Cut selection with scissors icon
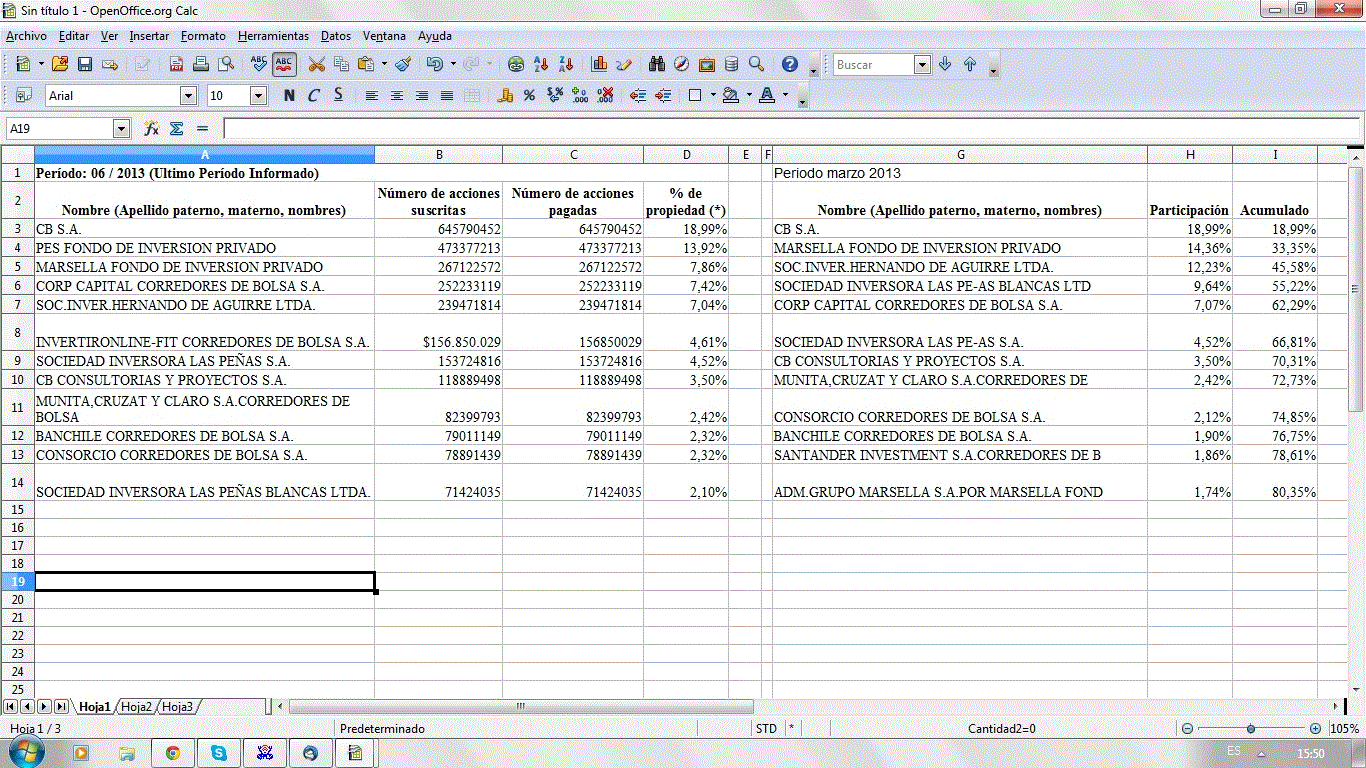1366x768 pixels. point(317,64)
